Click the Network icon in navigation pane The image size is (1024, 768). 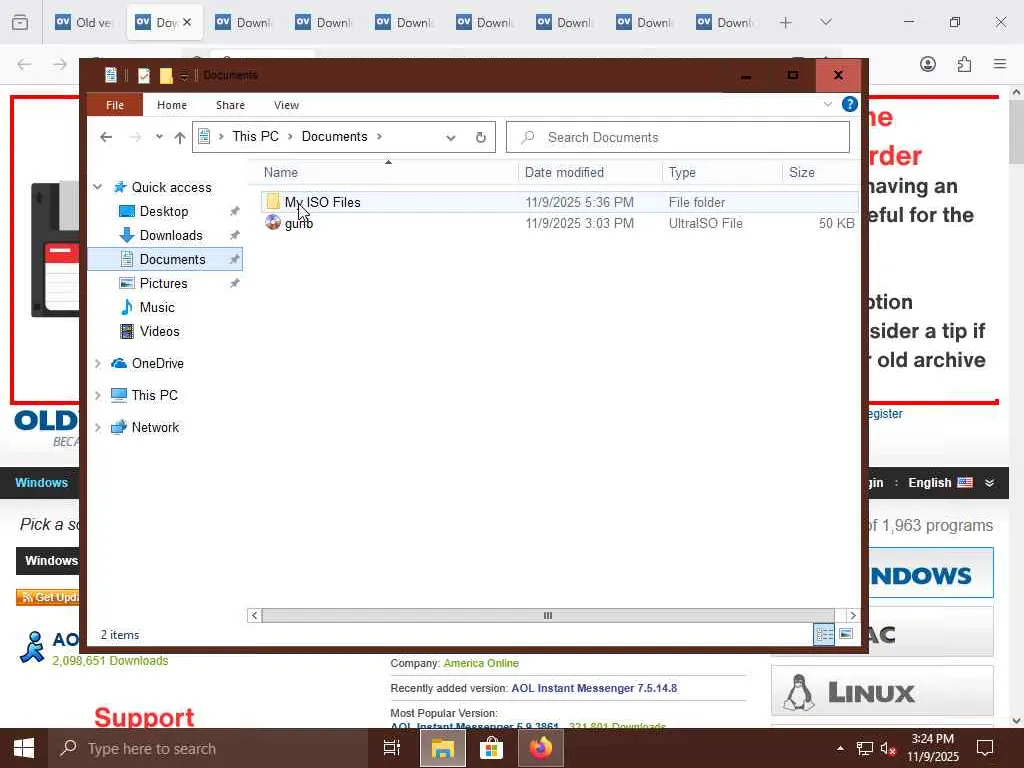(x=119, y=427)
